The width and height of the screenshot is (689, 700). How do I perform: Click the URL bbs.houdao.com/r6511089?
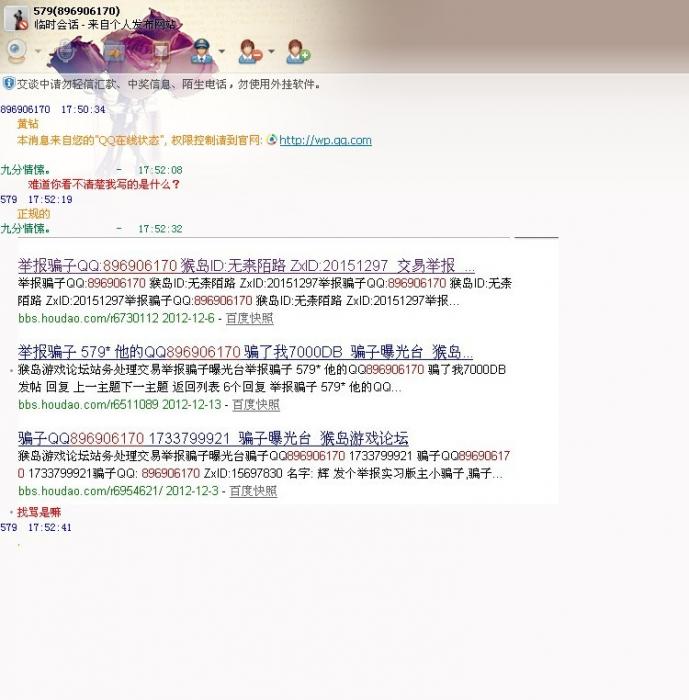point(88,404)
